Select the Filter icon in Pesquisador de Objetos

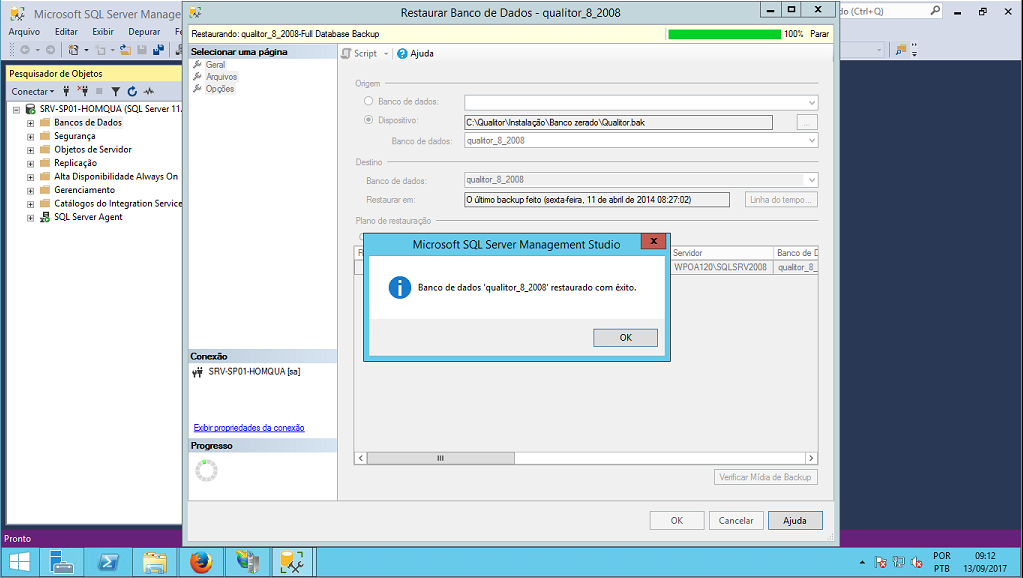click(117, 91)
